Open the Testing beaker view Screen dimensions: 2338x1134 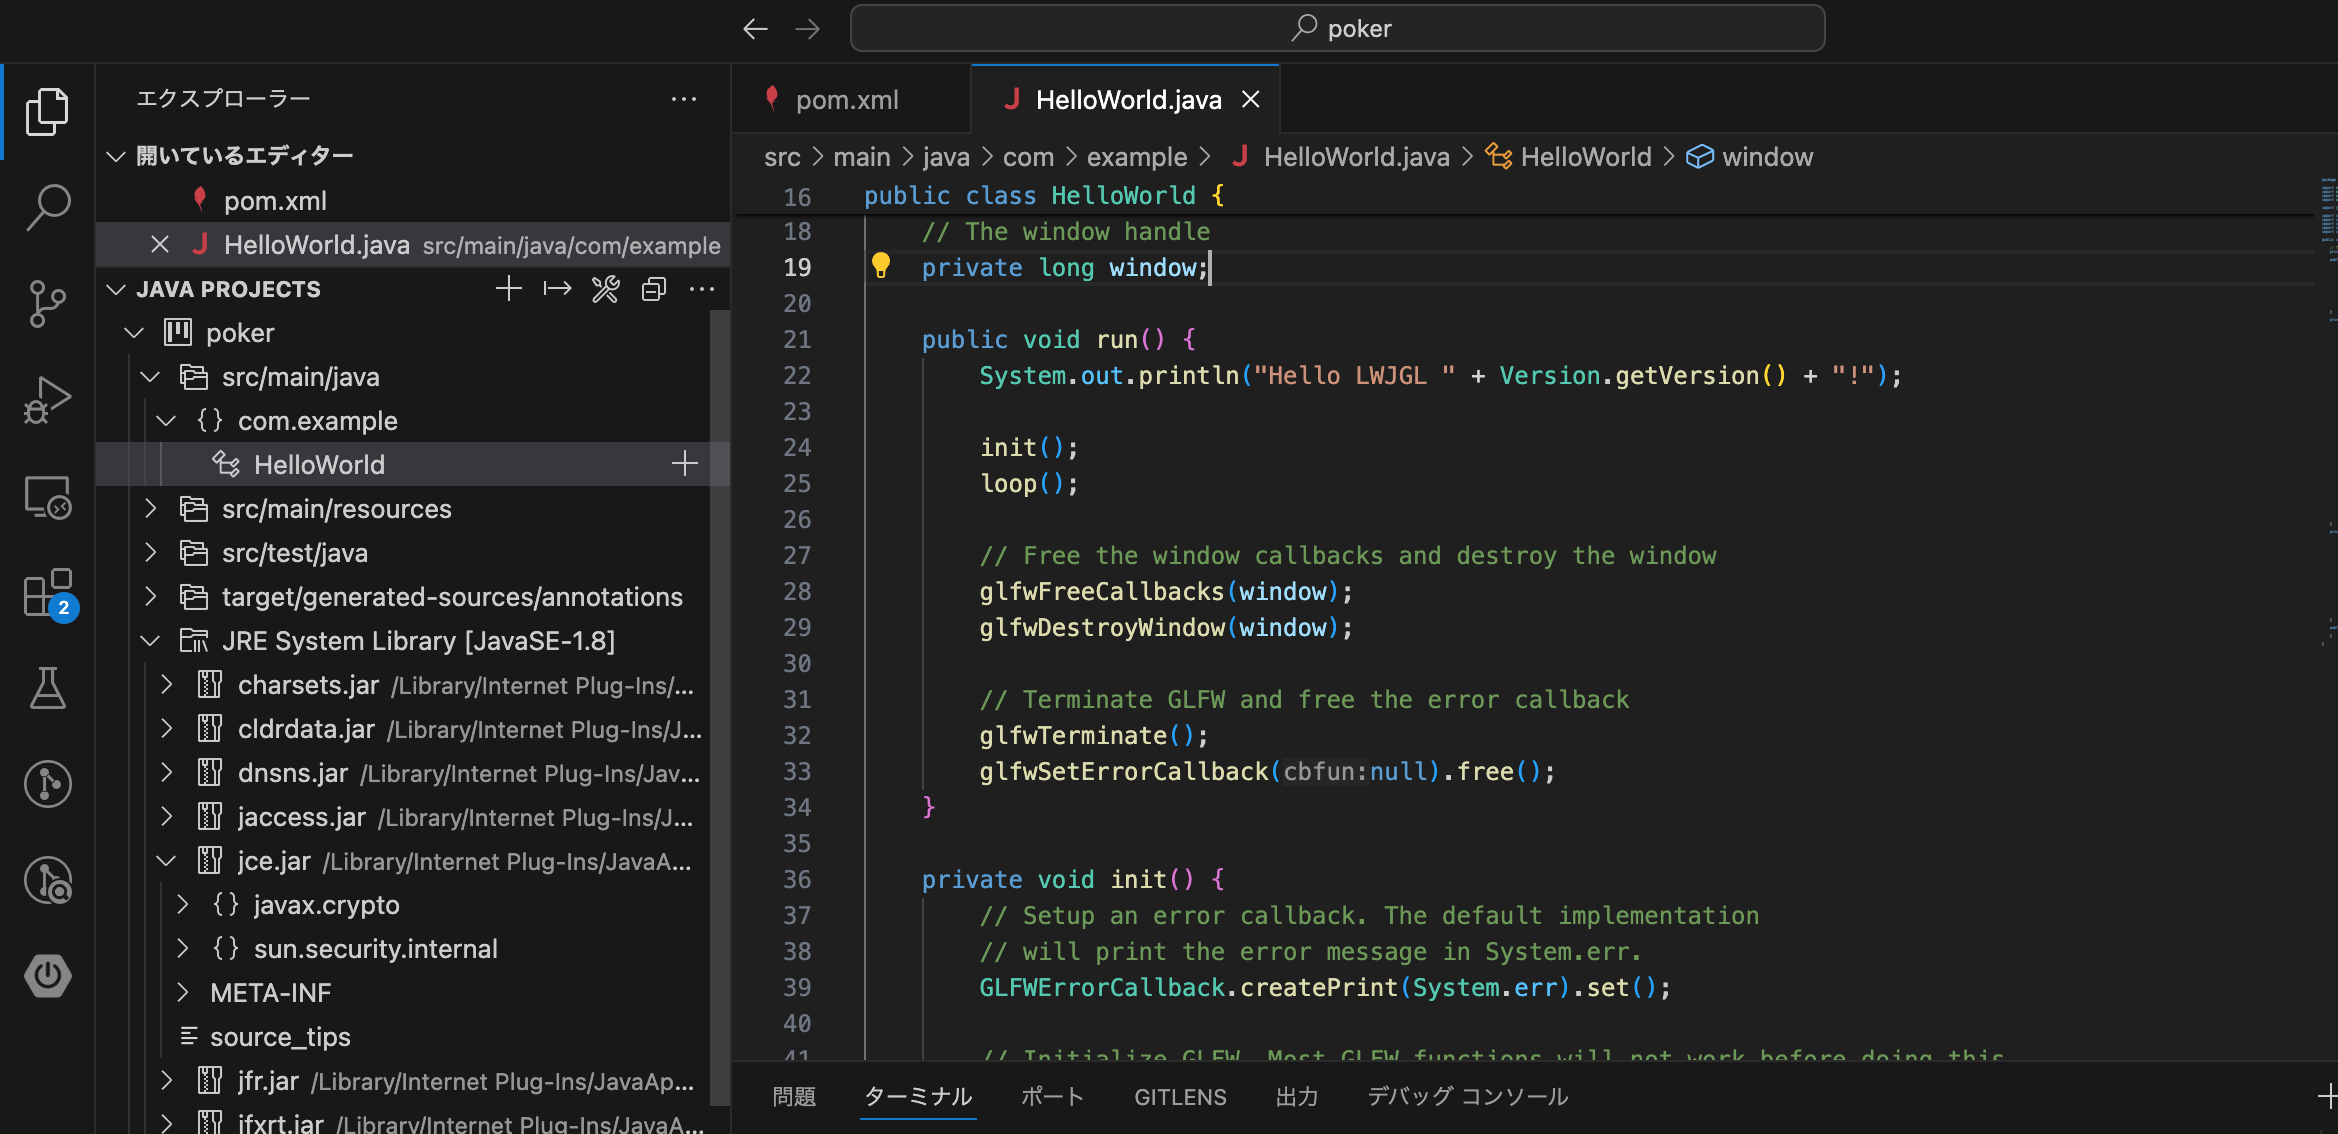(47, 688)
